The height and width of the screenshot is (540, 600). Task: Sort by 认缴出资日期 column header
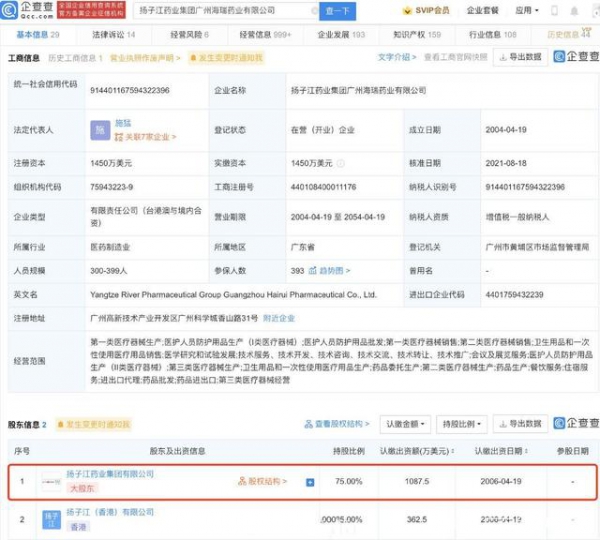tap(501, 451)
